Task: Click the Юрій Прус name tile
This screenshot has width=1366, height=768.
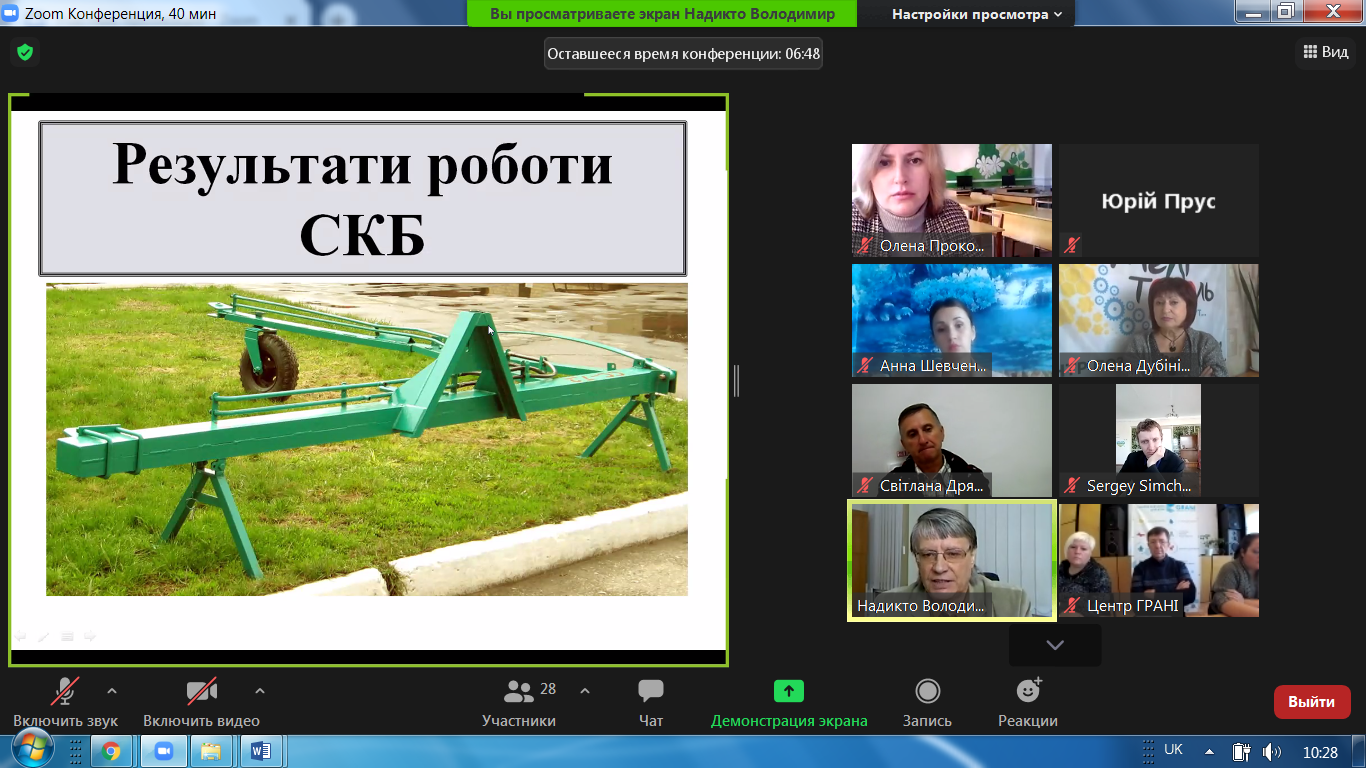Action: (1159, 200)
